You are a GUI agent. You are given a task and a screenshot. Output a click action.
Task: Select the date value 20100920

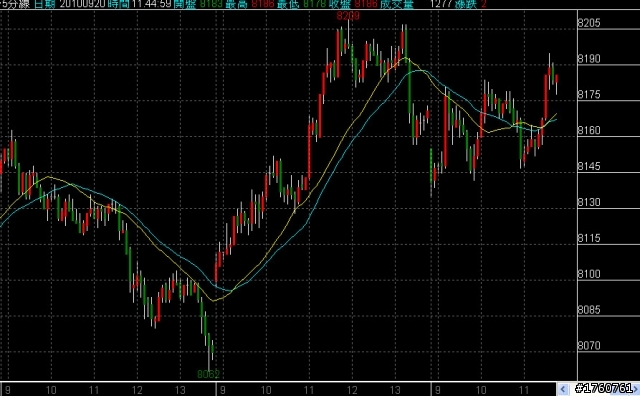[x=82, y=4]
